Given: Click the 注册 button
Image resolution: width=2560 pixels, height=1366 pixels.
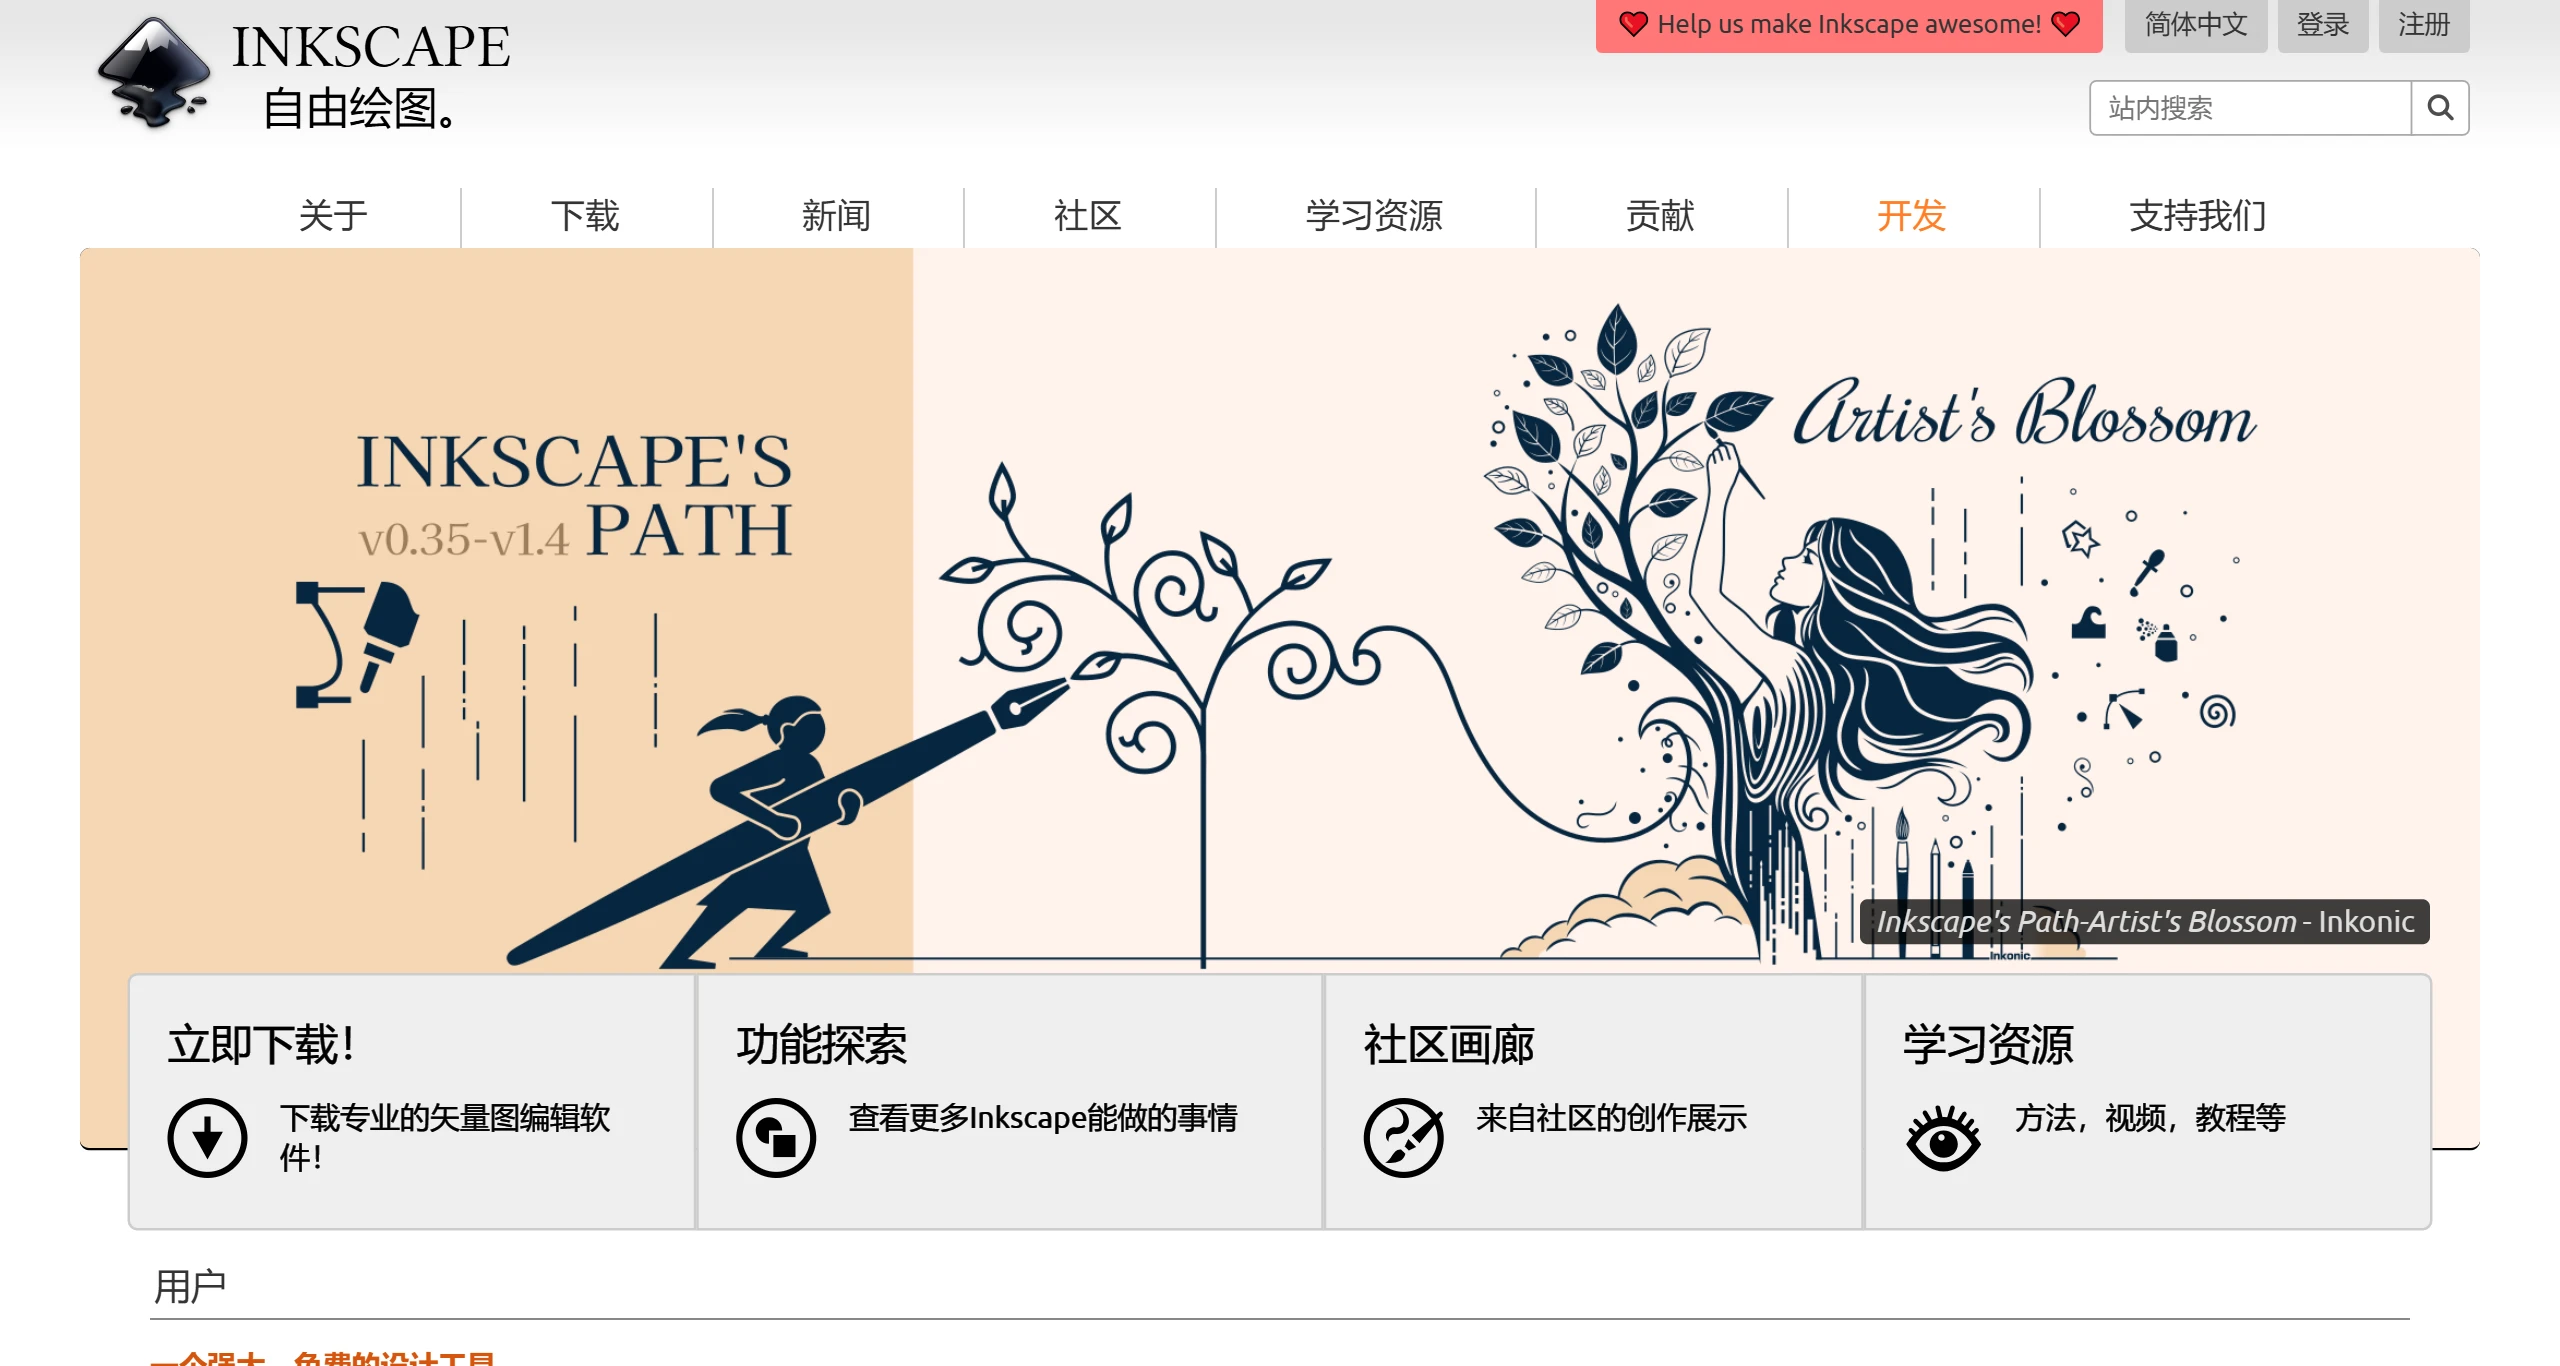Looking at the screenshot, I should [x=2423, y=25].
